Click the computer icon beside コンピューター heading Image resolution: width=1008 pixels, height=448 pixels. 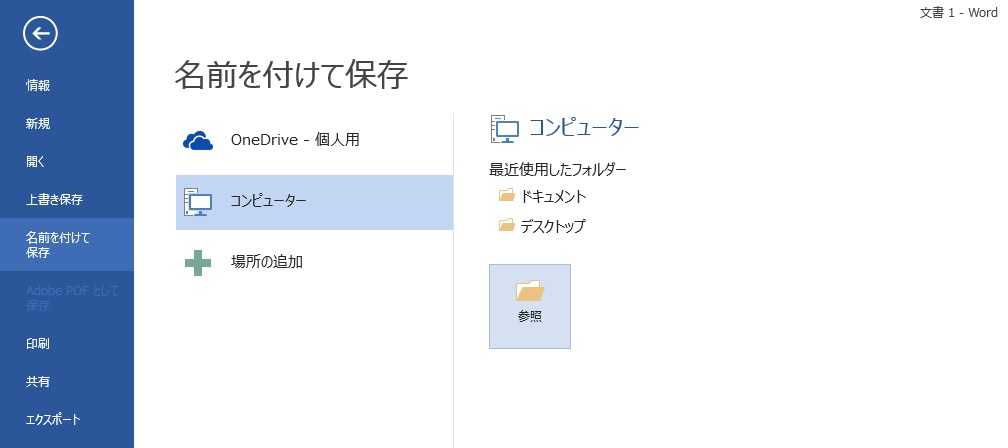505,129
